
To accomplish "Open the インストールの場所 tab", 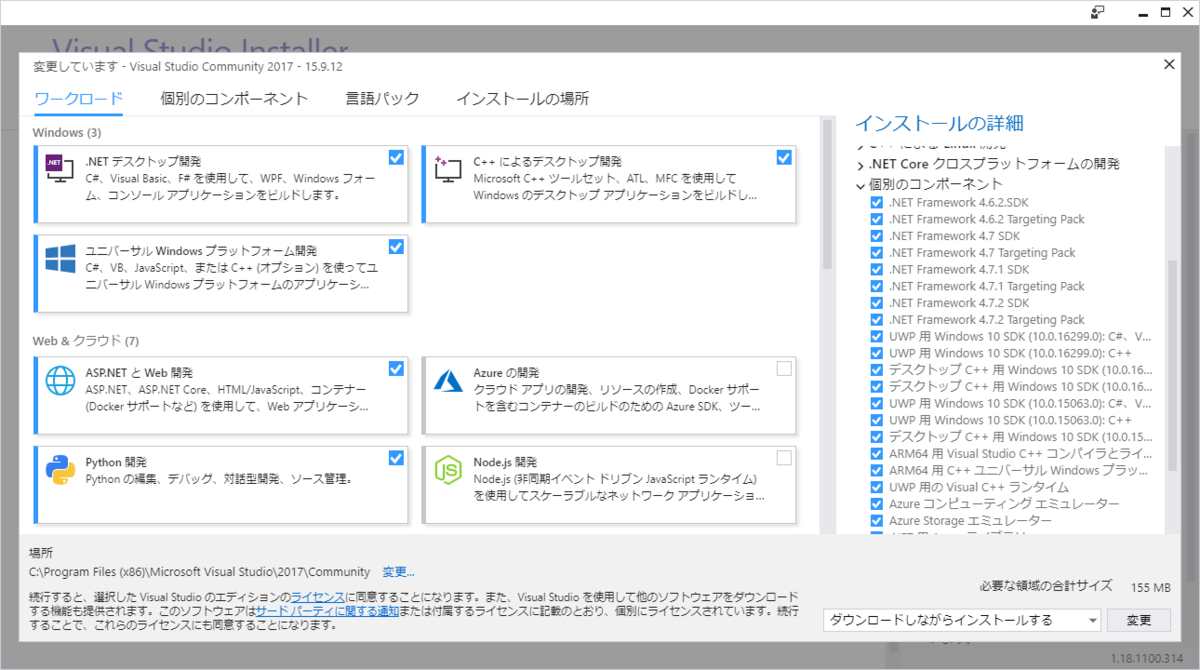I will point(522,98).
